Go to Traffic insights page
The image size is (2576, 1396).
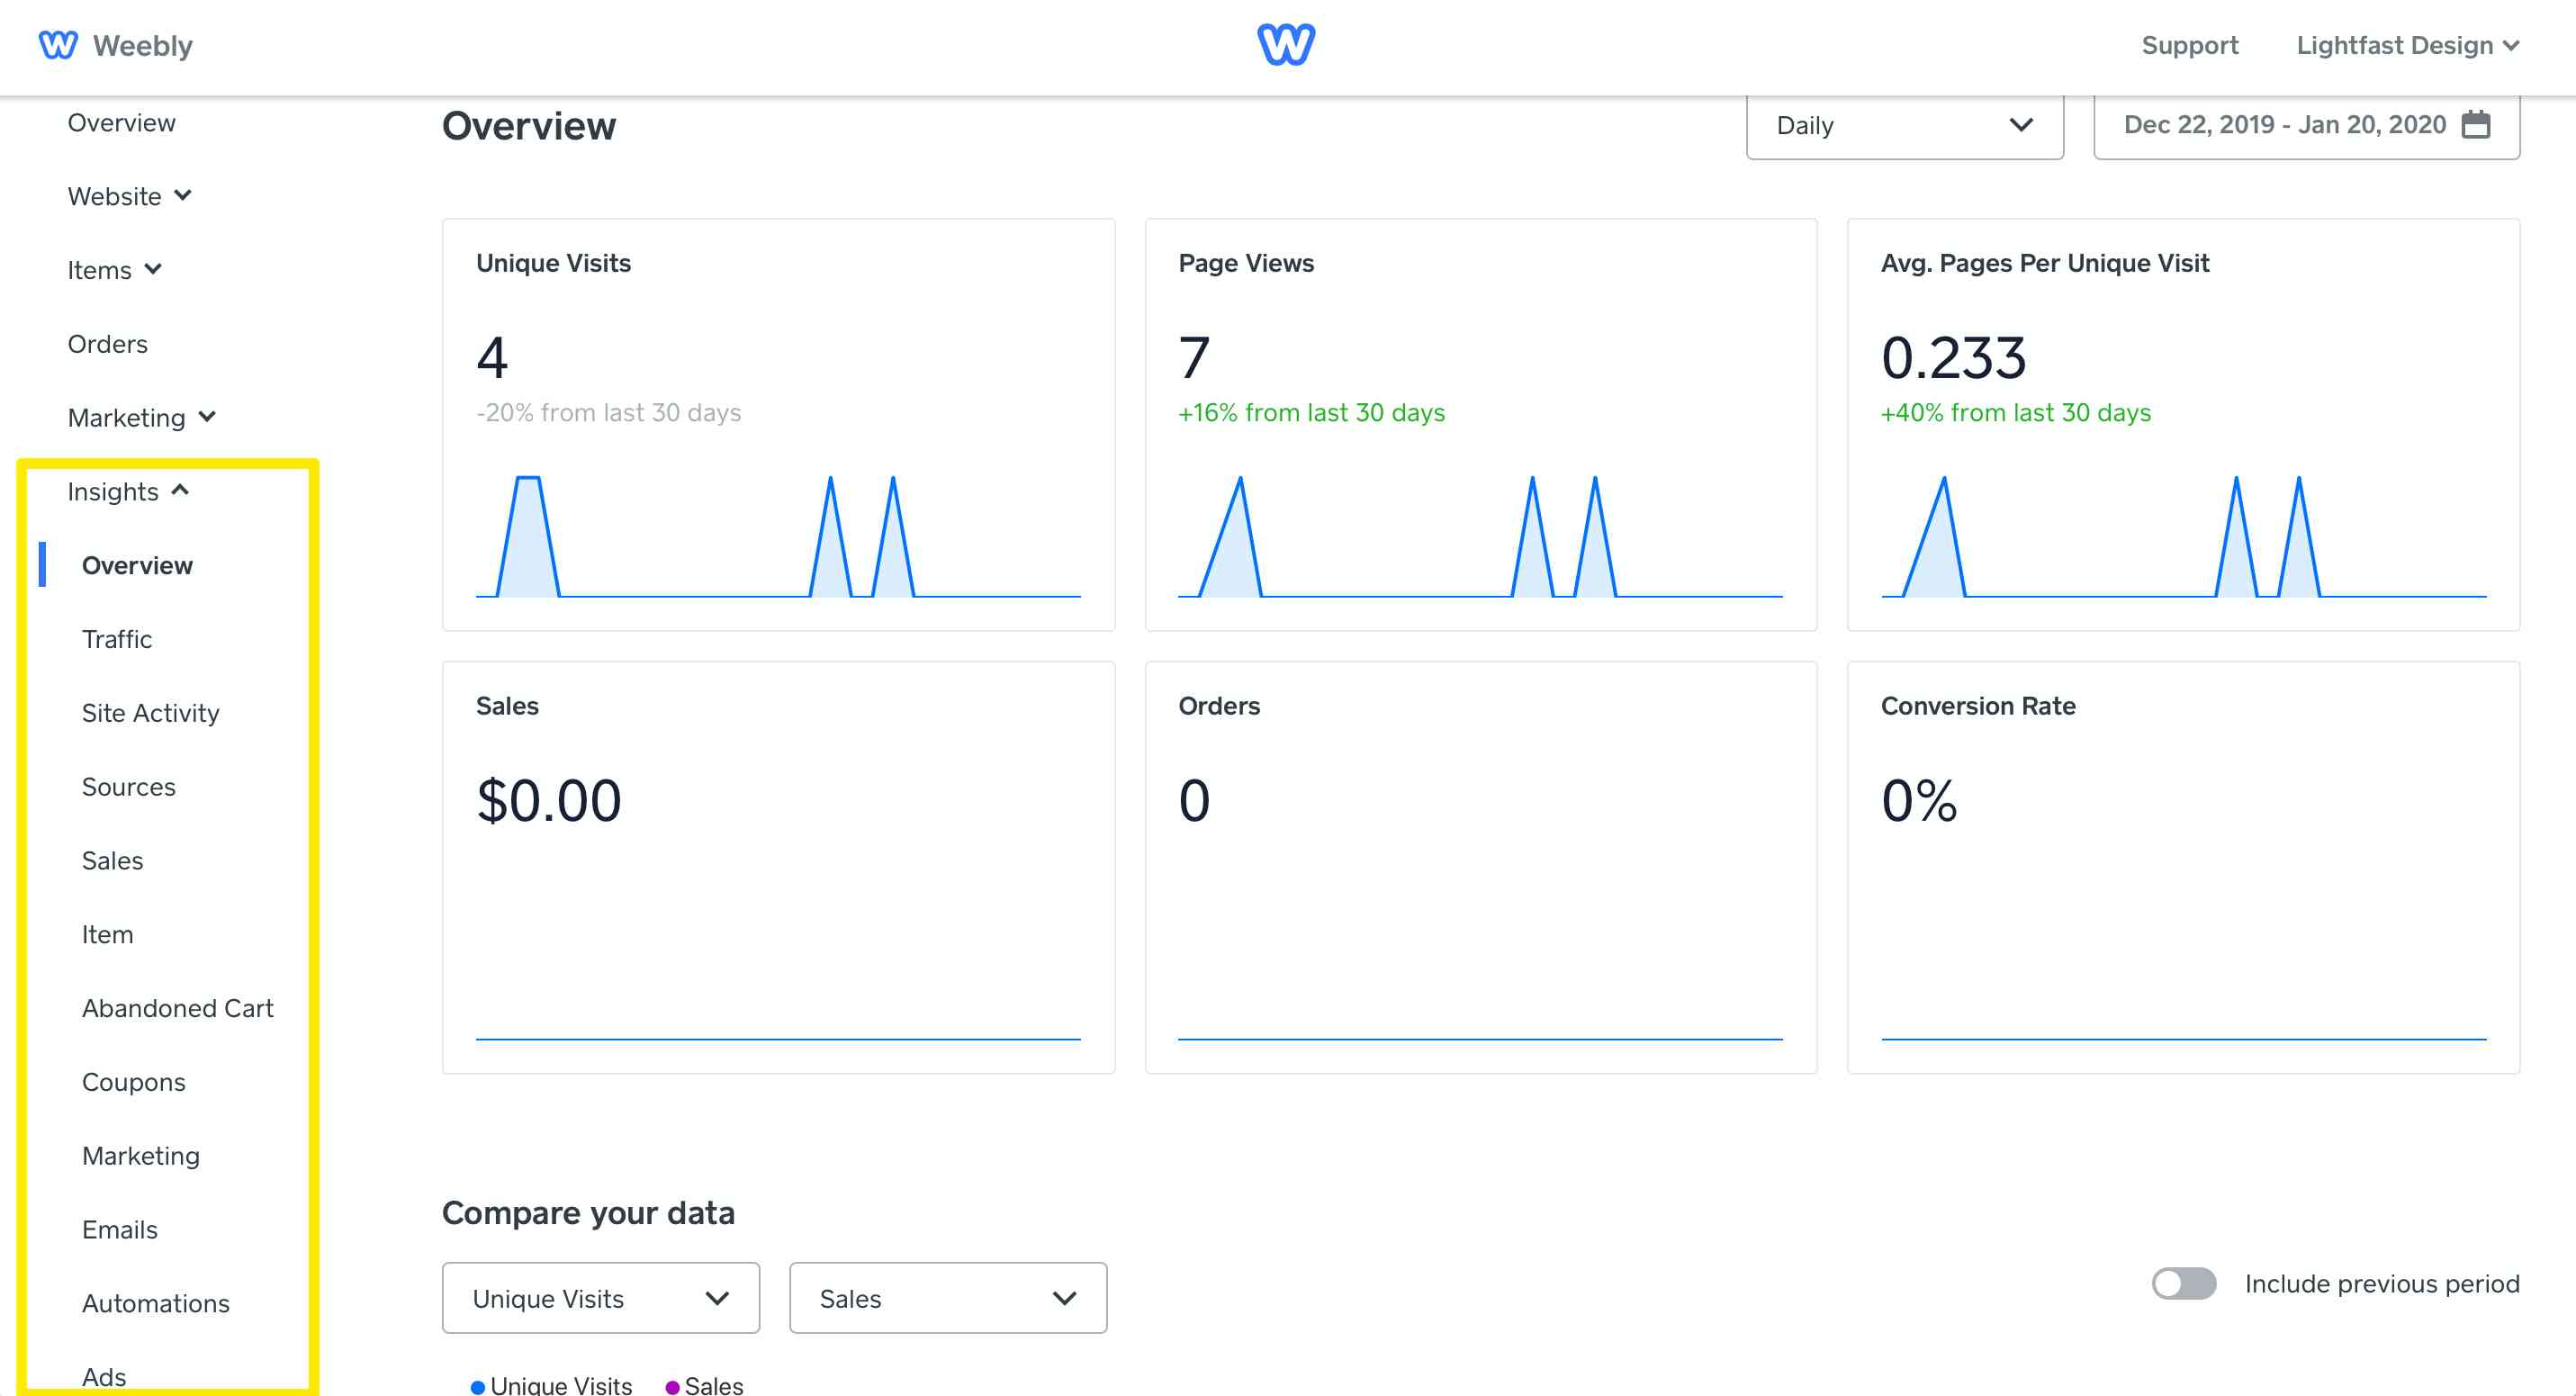(117, 639)
